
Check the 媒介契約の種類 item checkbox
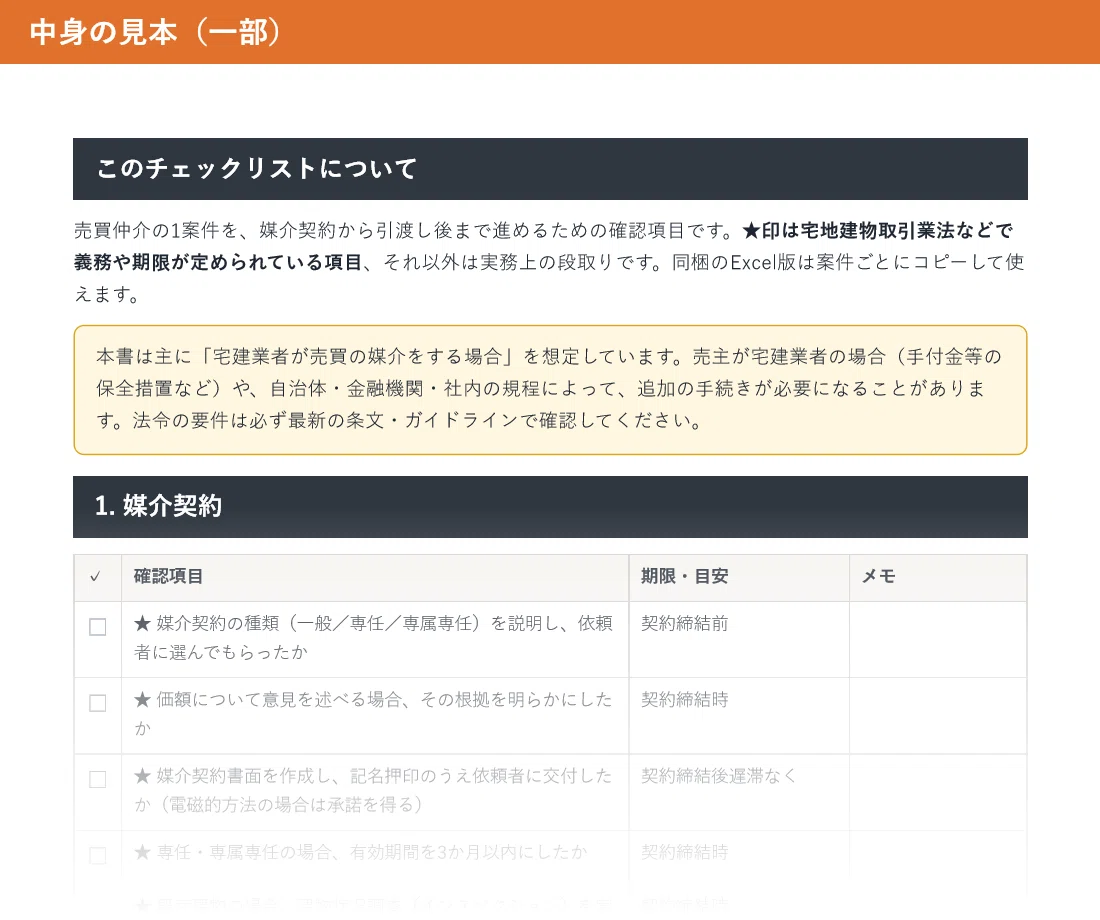click(98, 627)
